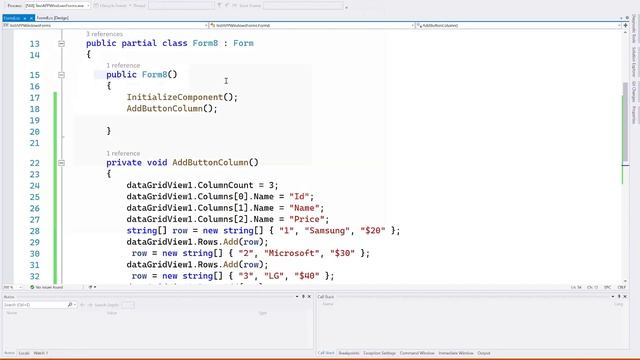Close the Call Stack panel
The image size is (640, 360).
(625, 297)
